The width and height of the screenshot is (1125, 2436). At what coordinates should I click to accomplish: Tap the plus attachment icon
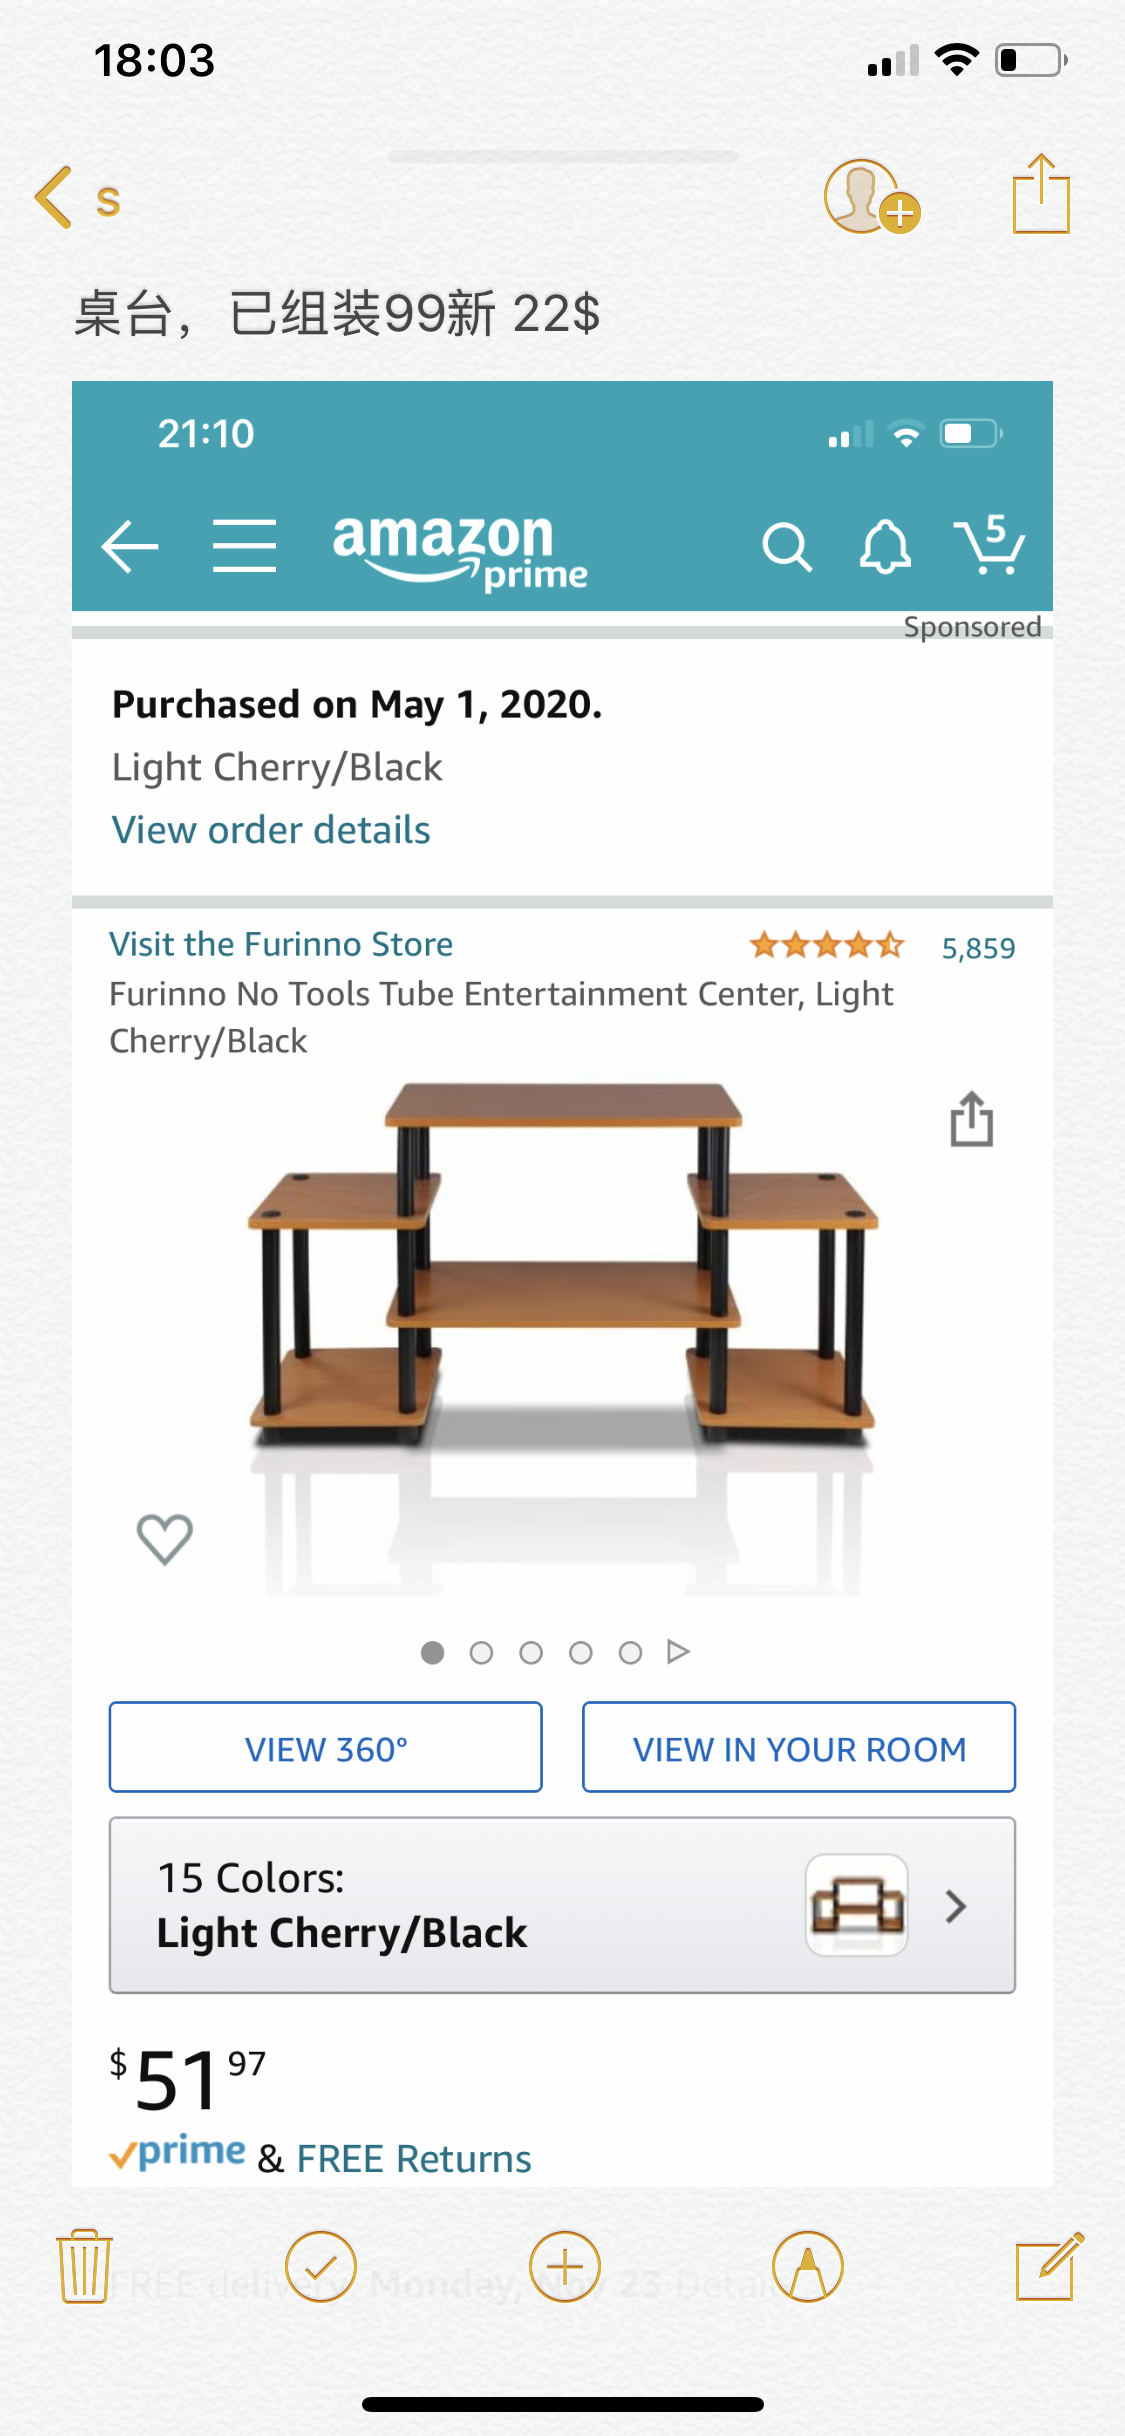[x=565, y=2266]
